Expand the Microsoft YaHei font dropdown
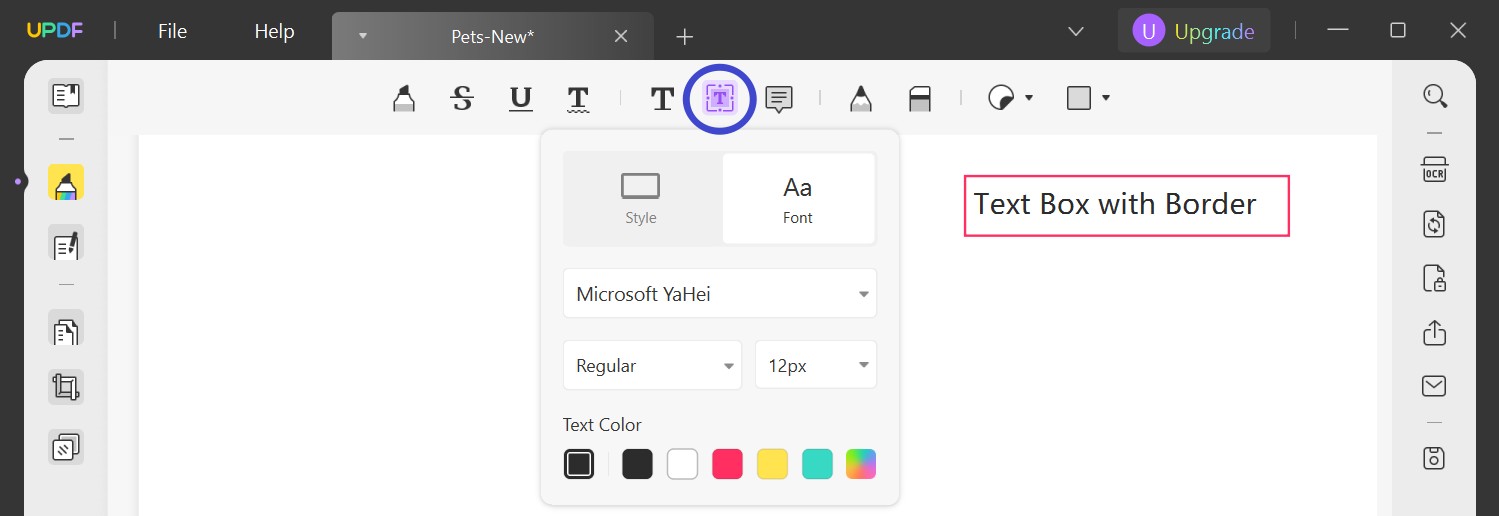1499x516 pixels. tap(719, 294)
